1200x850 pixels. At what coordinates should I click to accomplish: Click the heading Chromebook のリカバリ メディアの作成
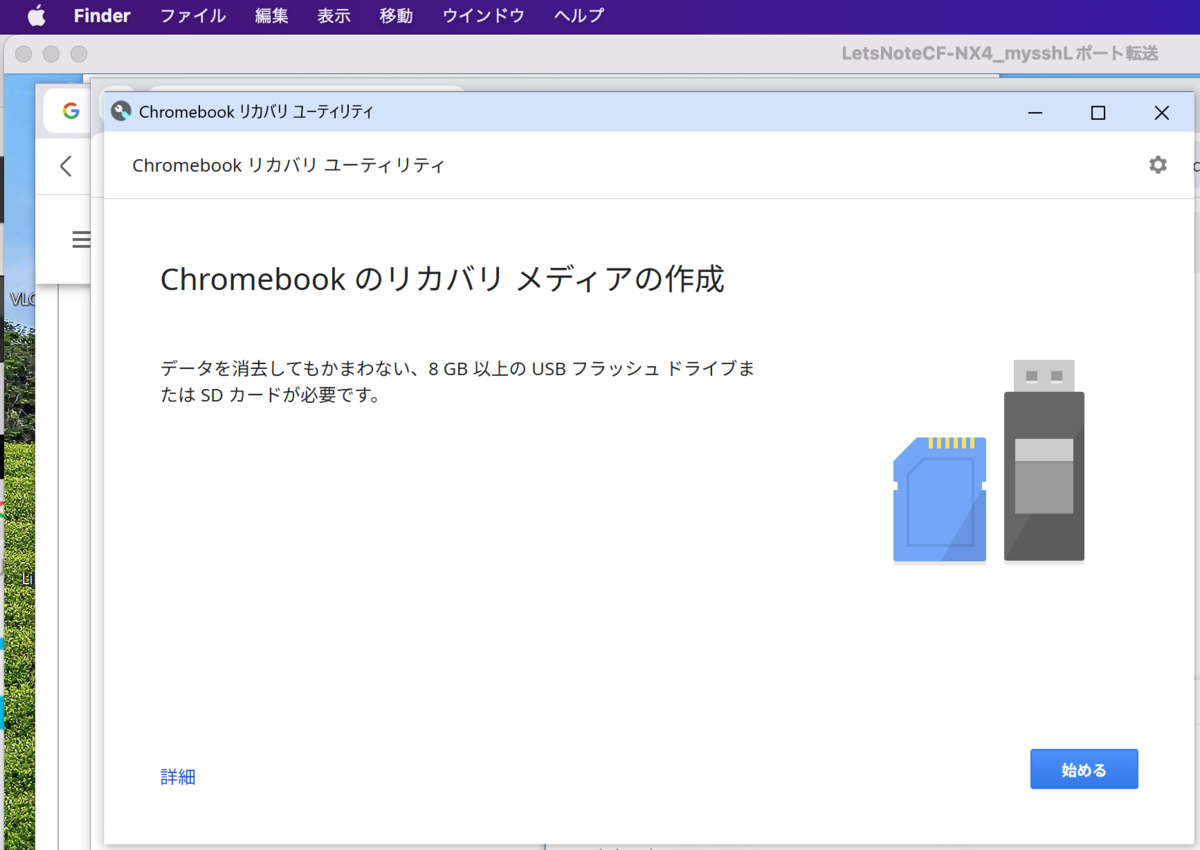[x=442, y=279]
